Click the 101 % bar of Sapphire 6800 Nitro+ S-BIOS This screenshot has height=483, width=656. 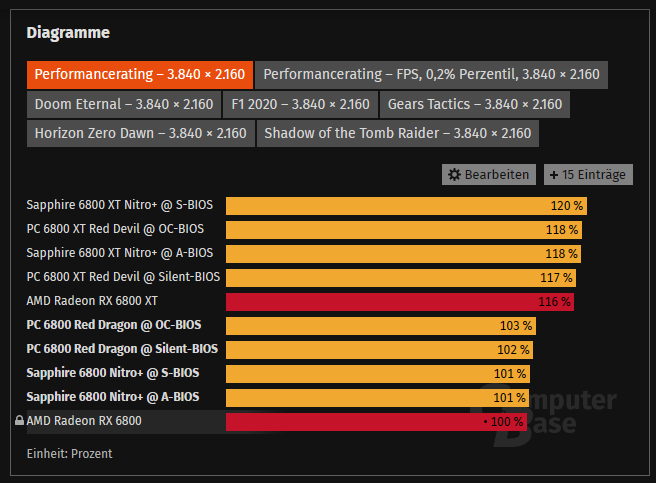pos(378,374)
